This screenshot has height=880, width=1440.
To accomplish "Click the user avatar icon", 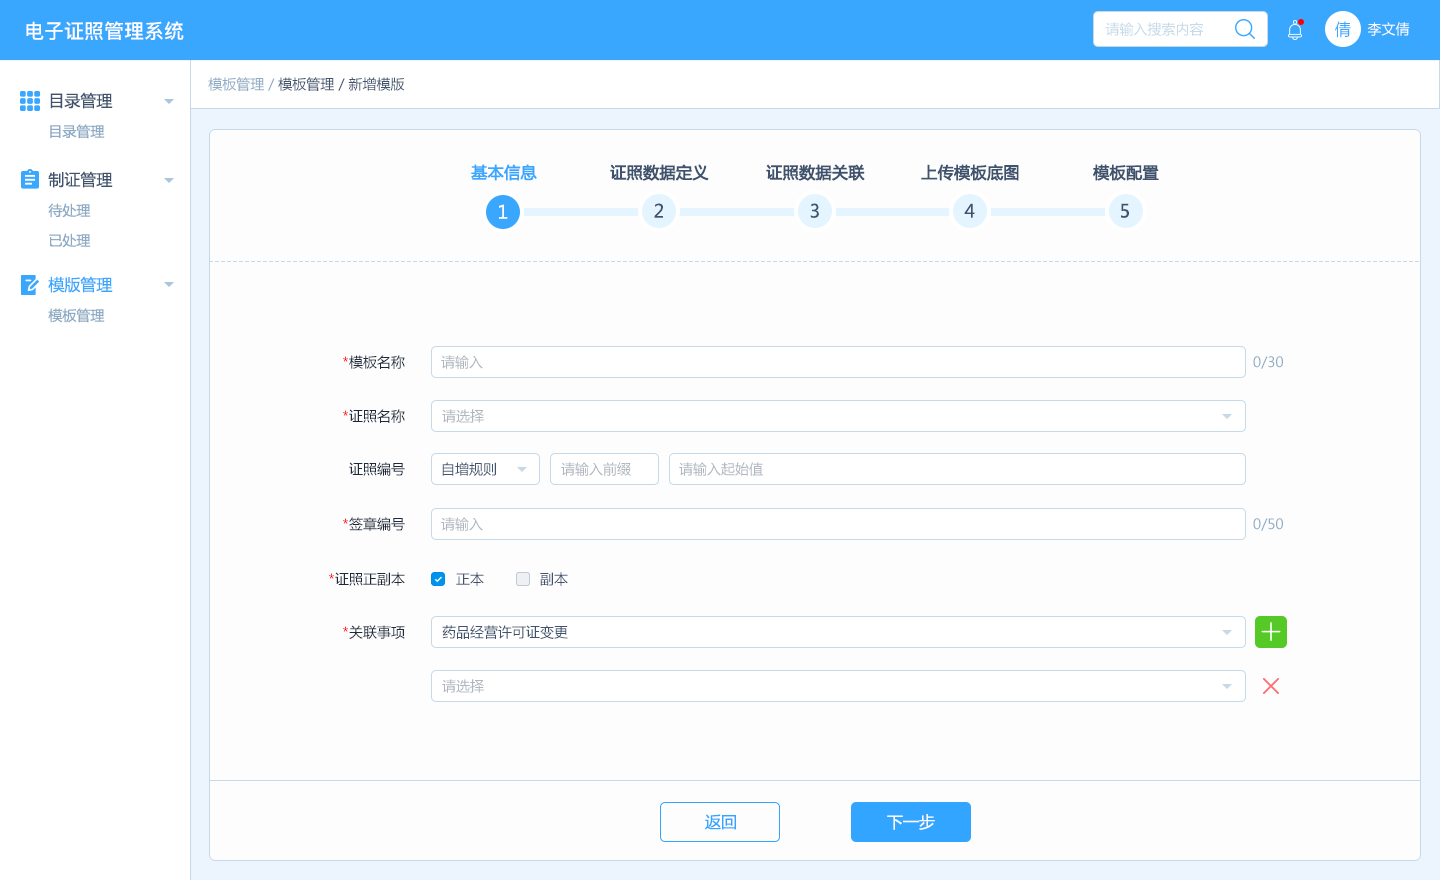I will [x=1343, y=29].
